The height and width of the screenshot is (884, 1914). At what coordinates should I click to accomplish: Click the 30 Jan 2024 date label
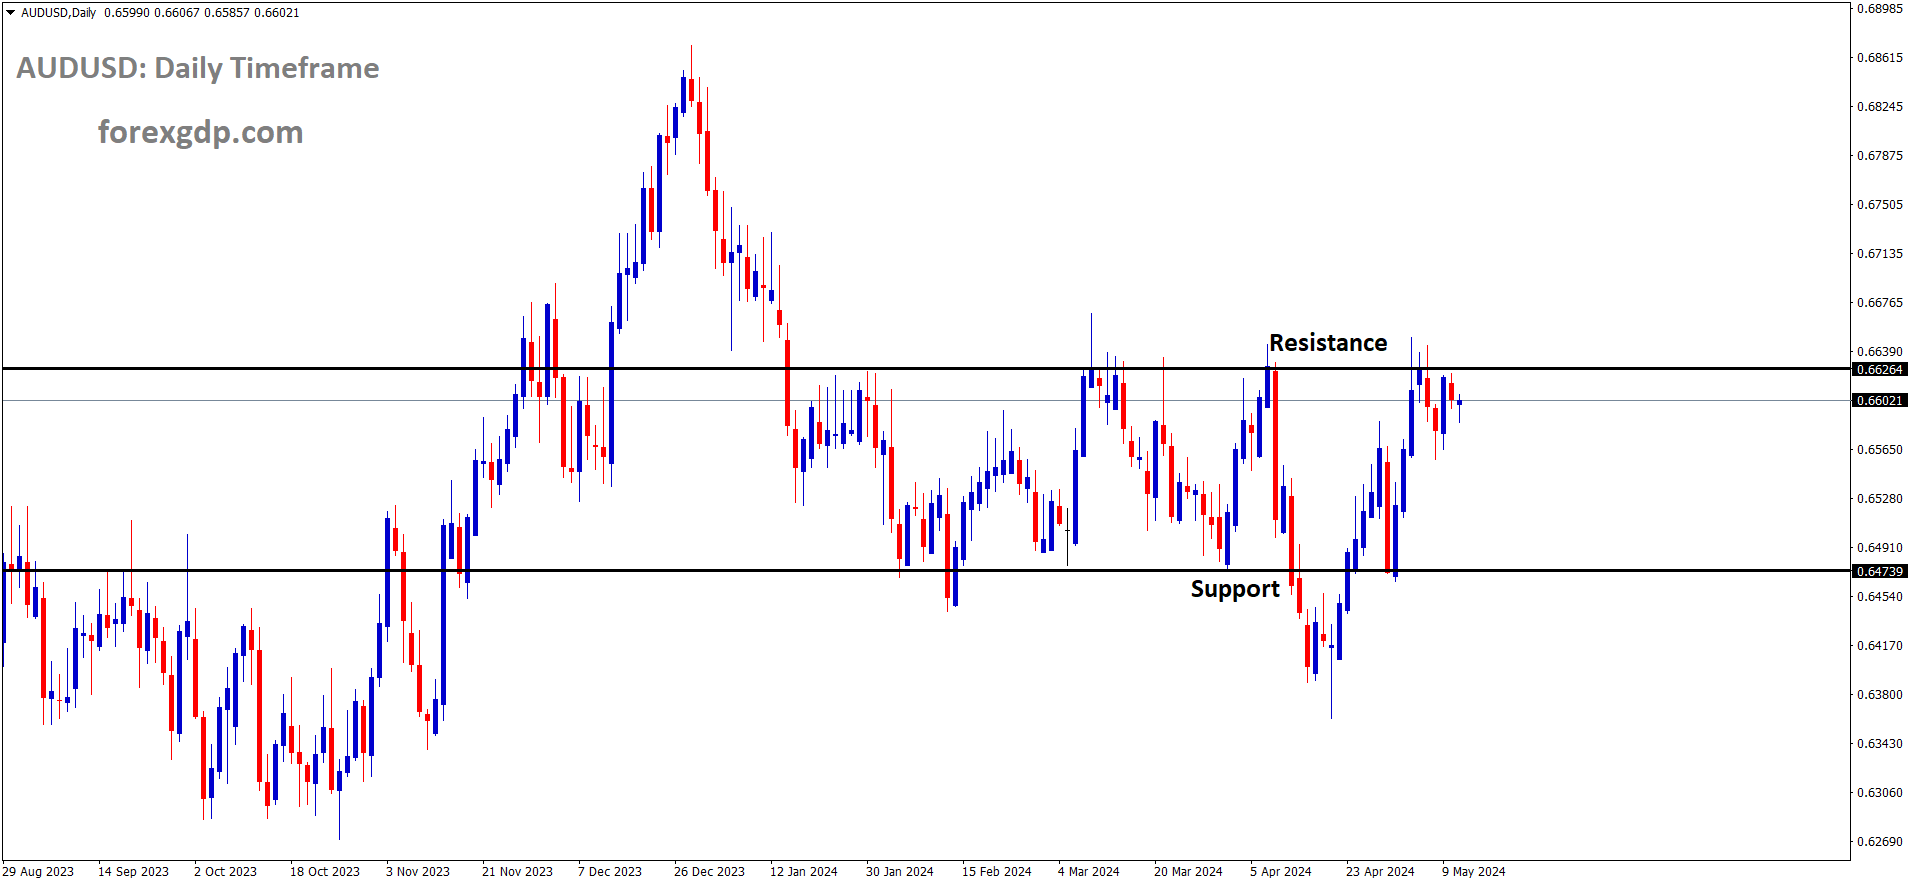[x=900, y=872]
